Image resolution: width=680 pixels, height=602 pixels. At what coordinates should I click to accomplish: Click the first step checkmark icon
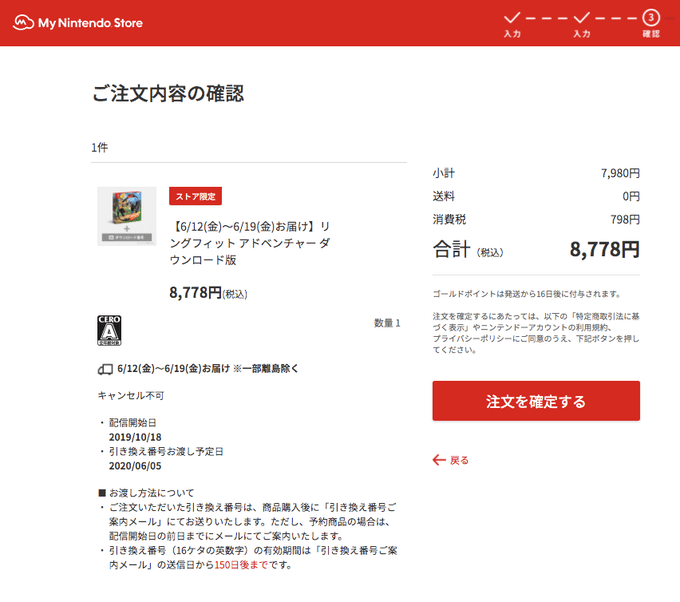(x=512, y=18)
